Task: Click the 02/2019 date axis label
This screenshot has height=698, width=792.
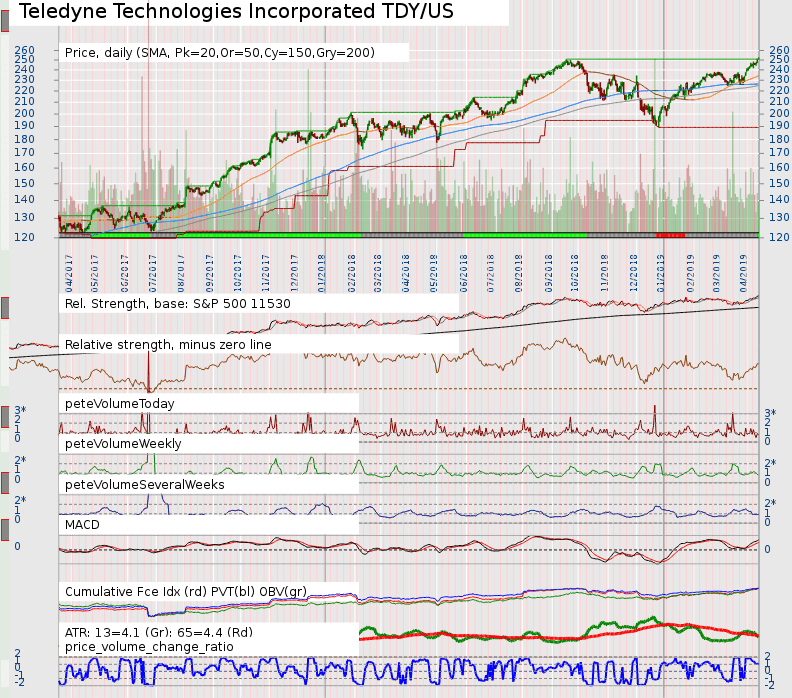Action: coord(690,273)
